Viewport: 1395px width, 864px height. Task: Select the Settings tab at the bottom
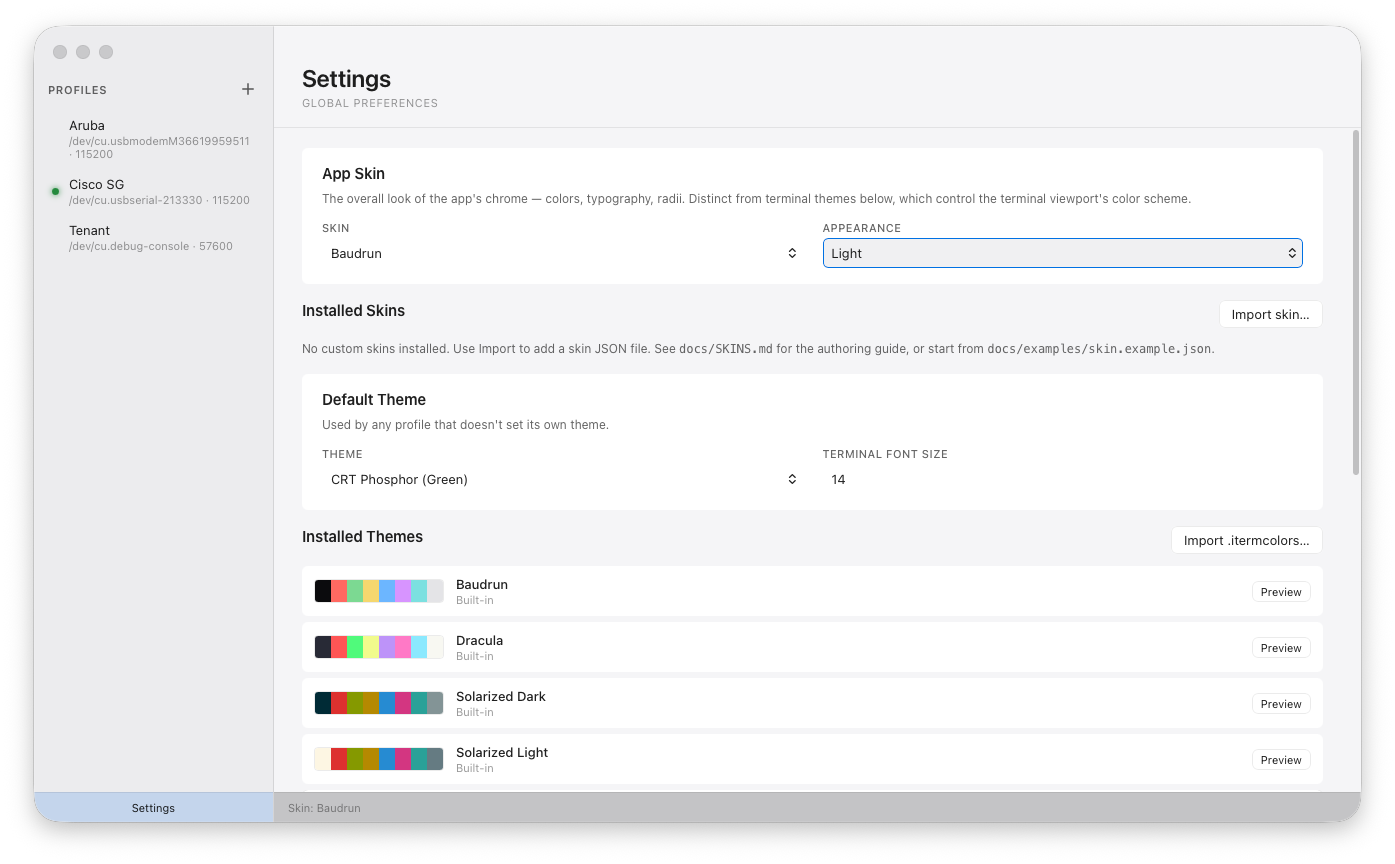pyautogui.click(x=153, y=807)
